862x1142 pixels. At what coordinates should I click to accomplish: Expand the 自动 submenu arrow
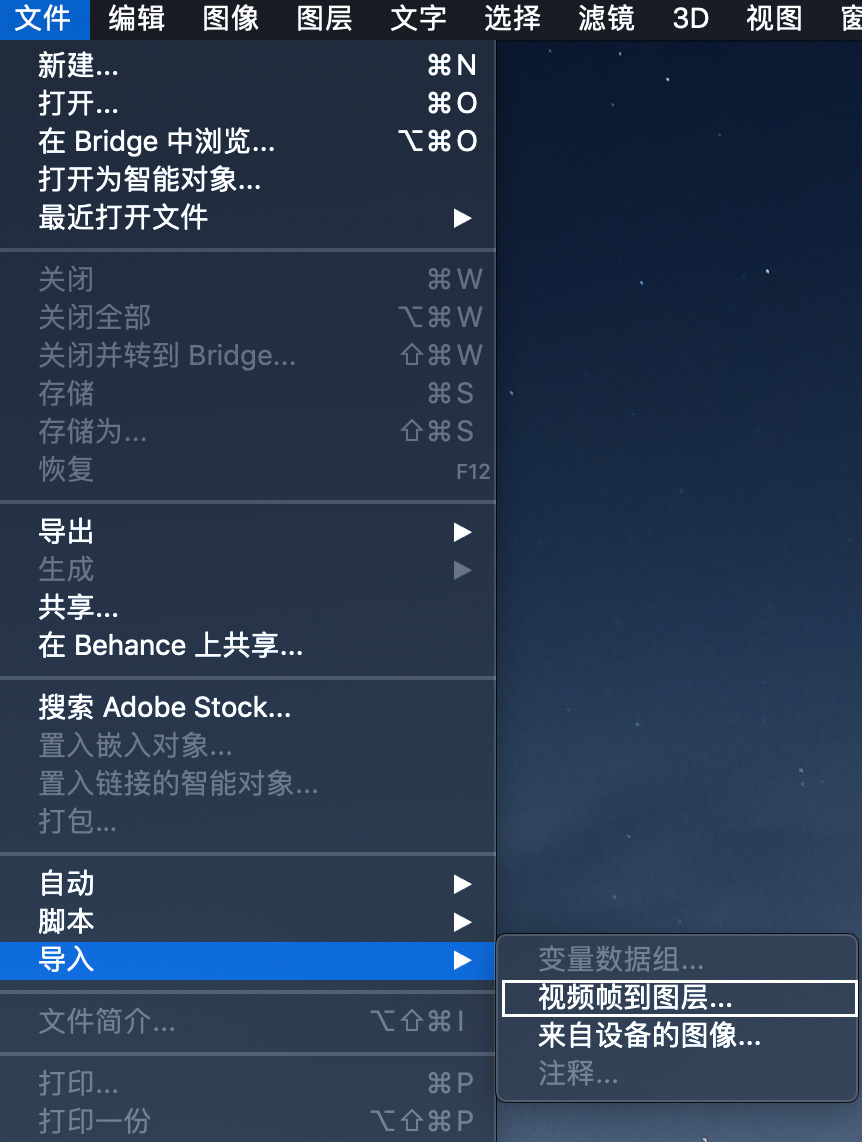(x=462, y=884)
